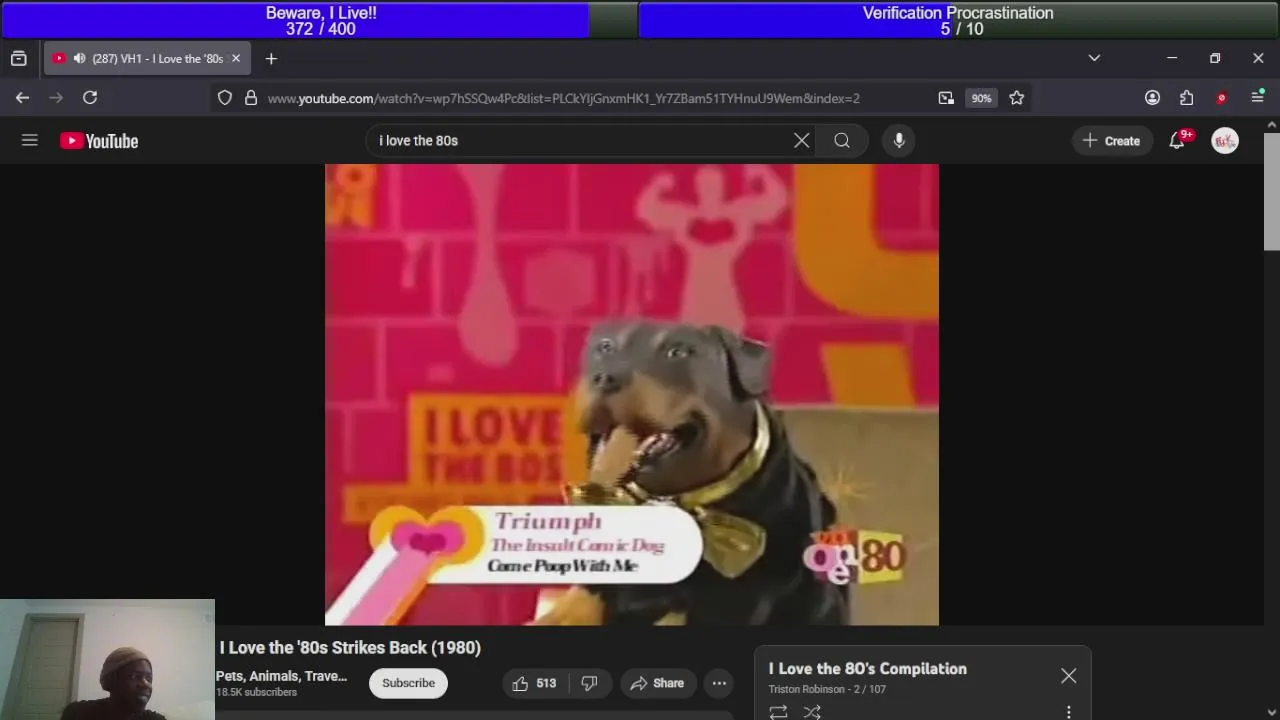This screenshot has height=720, width=1280.
Task: Open the browser account icon
Action: (1152, 98)
